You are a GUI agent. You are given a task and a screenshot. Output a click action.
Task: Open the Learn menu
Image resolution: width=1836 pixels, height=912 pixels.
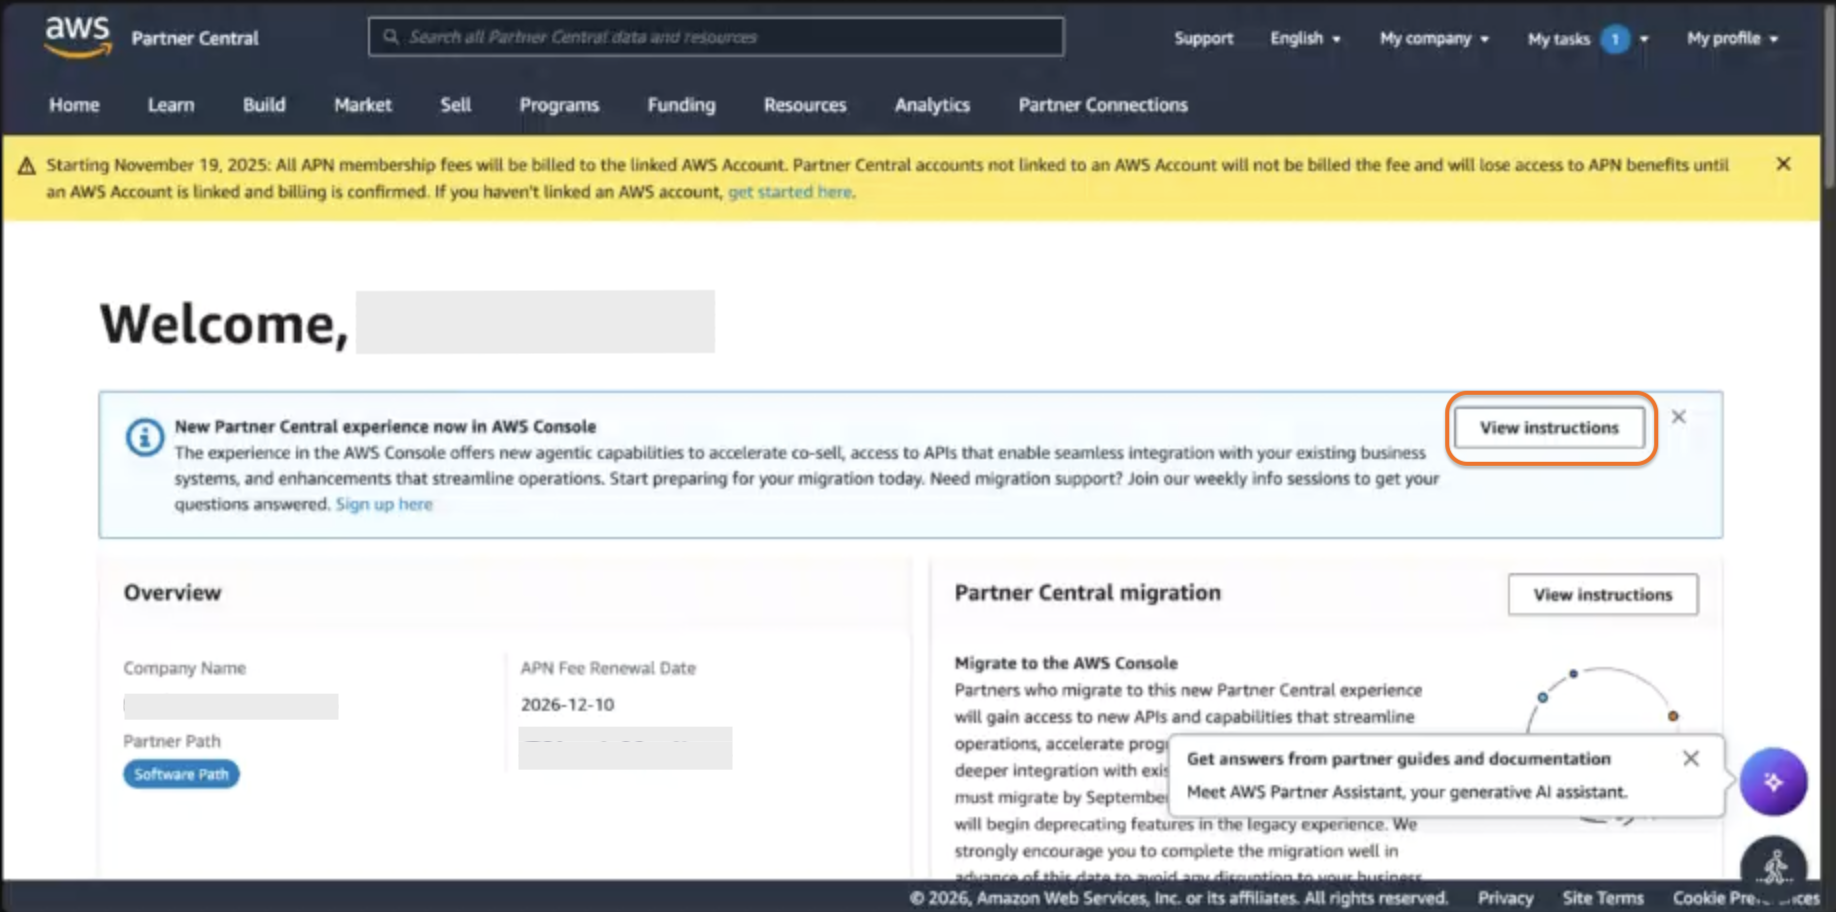[x=171, y=105]
